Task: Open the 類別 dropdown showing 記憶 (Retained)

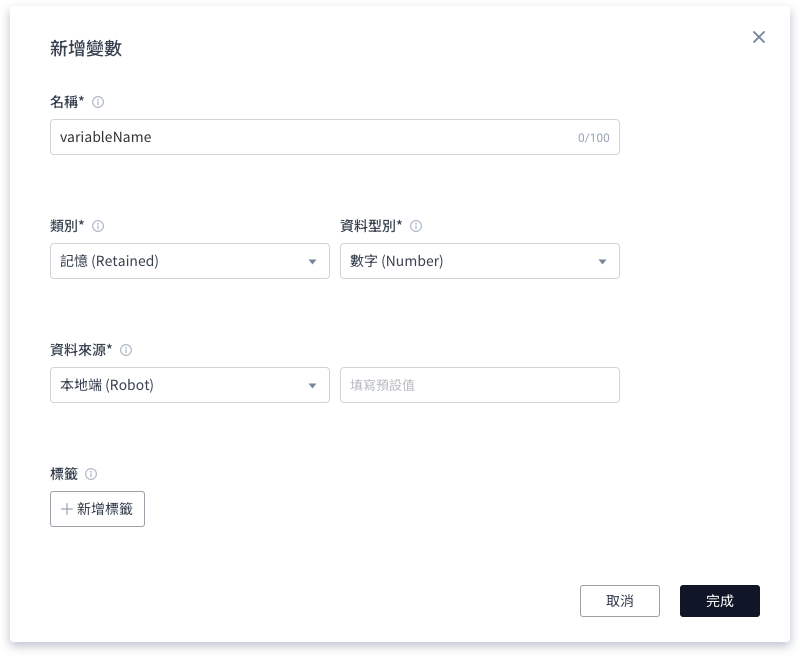Action: click(x=190, y=261)
